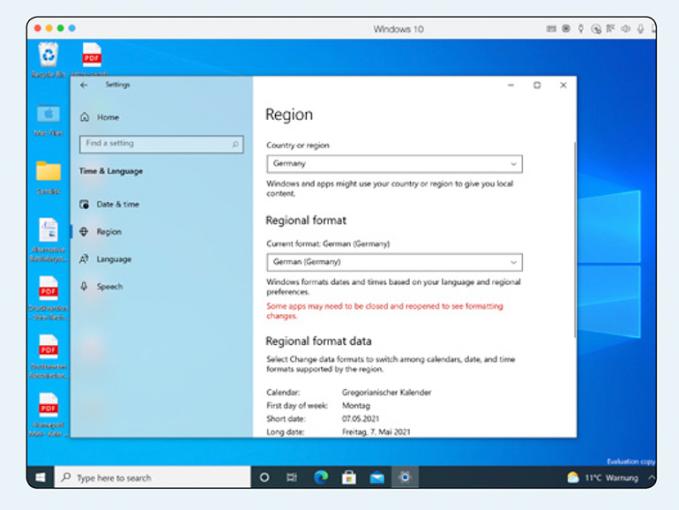Viewport: 679px width, 510px height.
Task: Click the Gregorianischer Kalender value
Action: point(386,392)
